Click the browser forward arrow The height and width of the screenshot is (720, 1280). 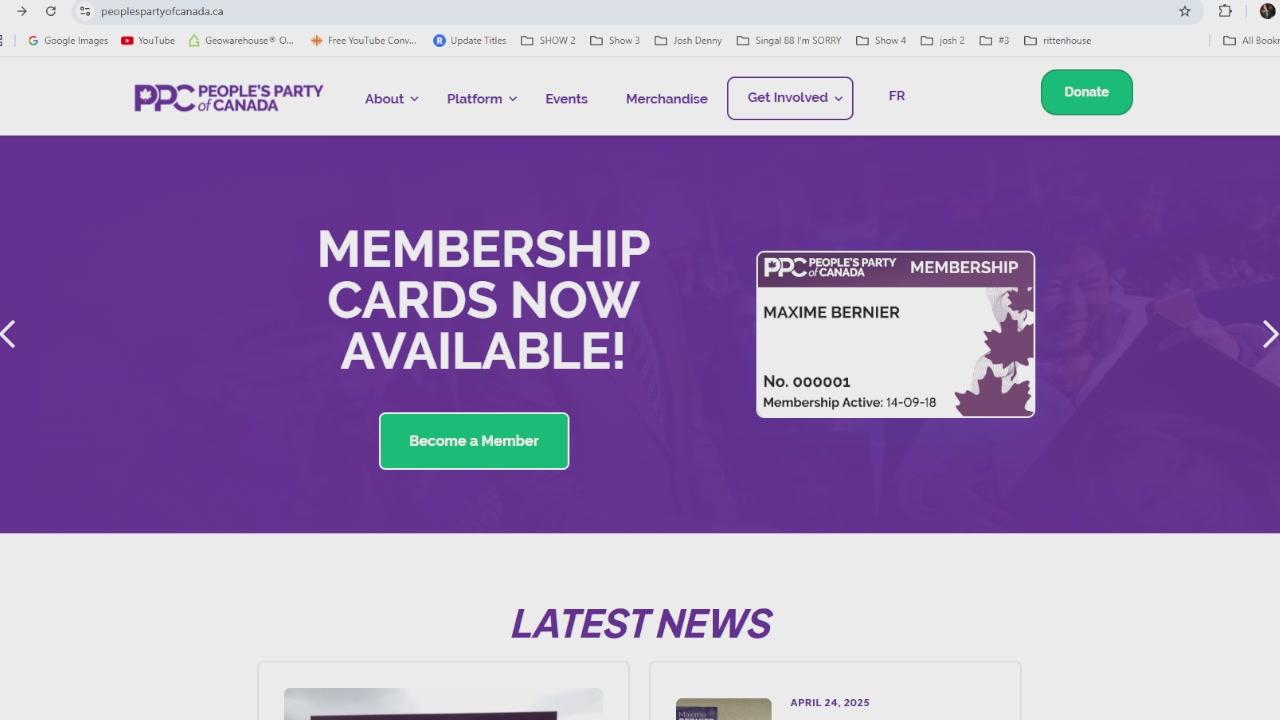pyautogui.click(x=21, y=11)
